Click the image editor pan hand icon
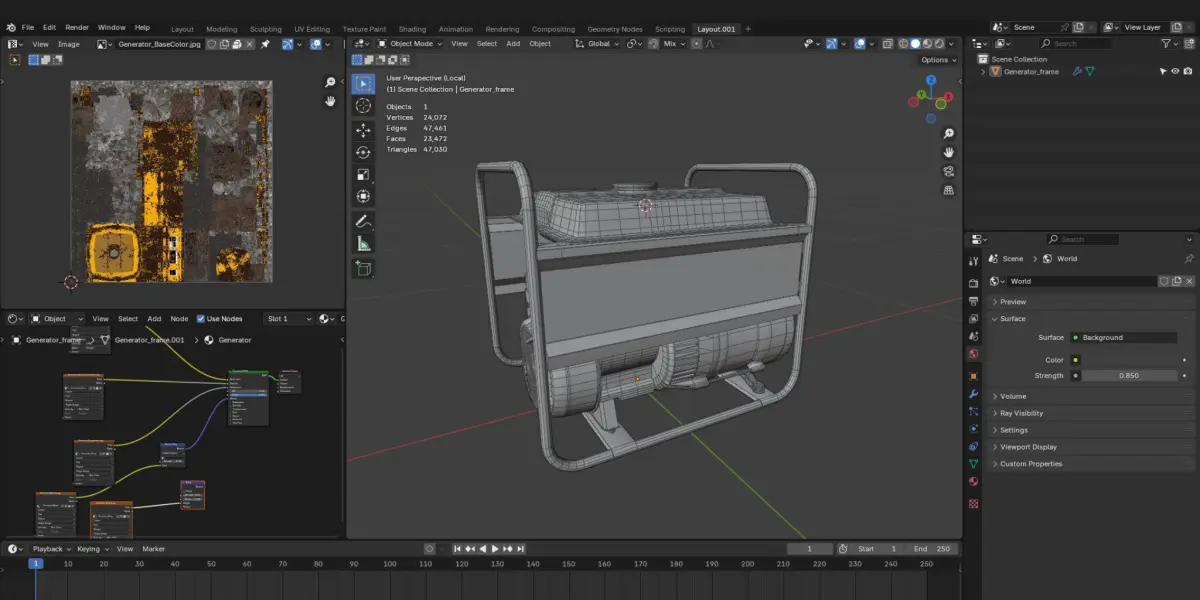Screen dimensions: 1200x600 point(330,101)
